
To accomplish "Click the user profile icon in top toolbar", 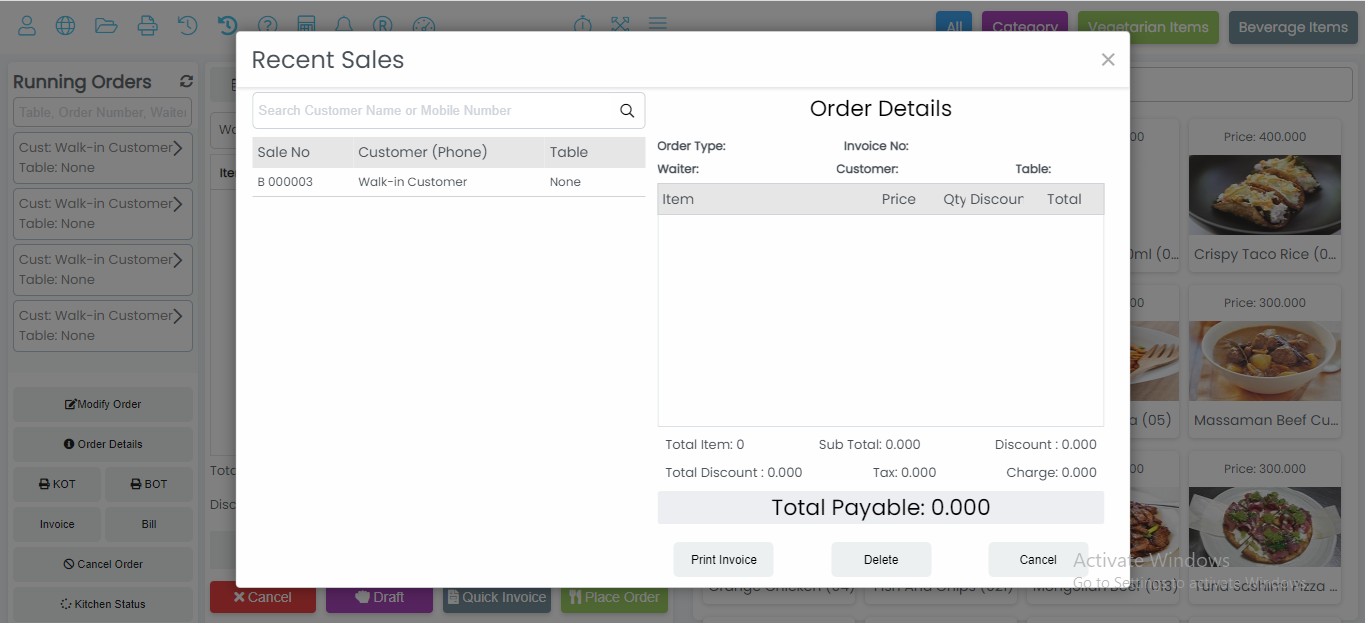I will (x=27, y=26).
